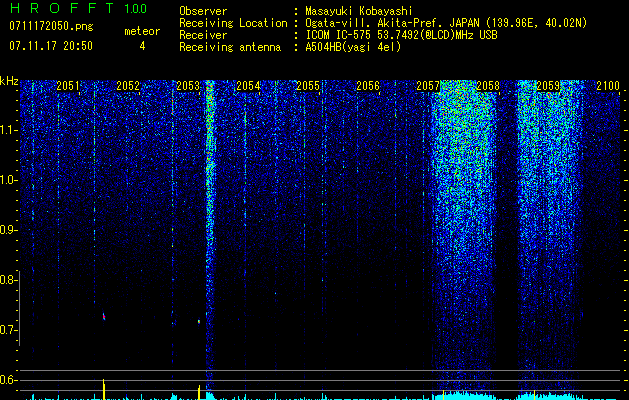This screenshot has height=400, width=629.
Task: Click the Receiving Location label
Action: [233, 23]
